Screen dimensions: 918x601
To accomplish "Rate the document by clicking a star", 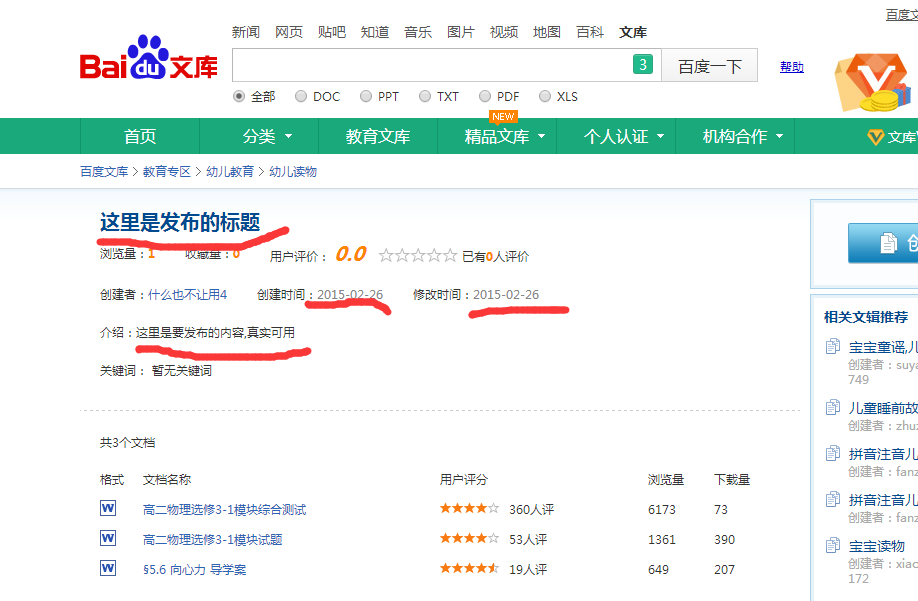I will tap(420, 255).
